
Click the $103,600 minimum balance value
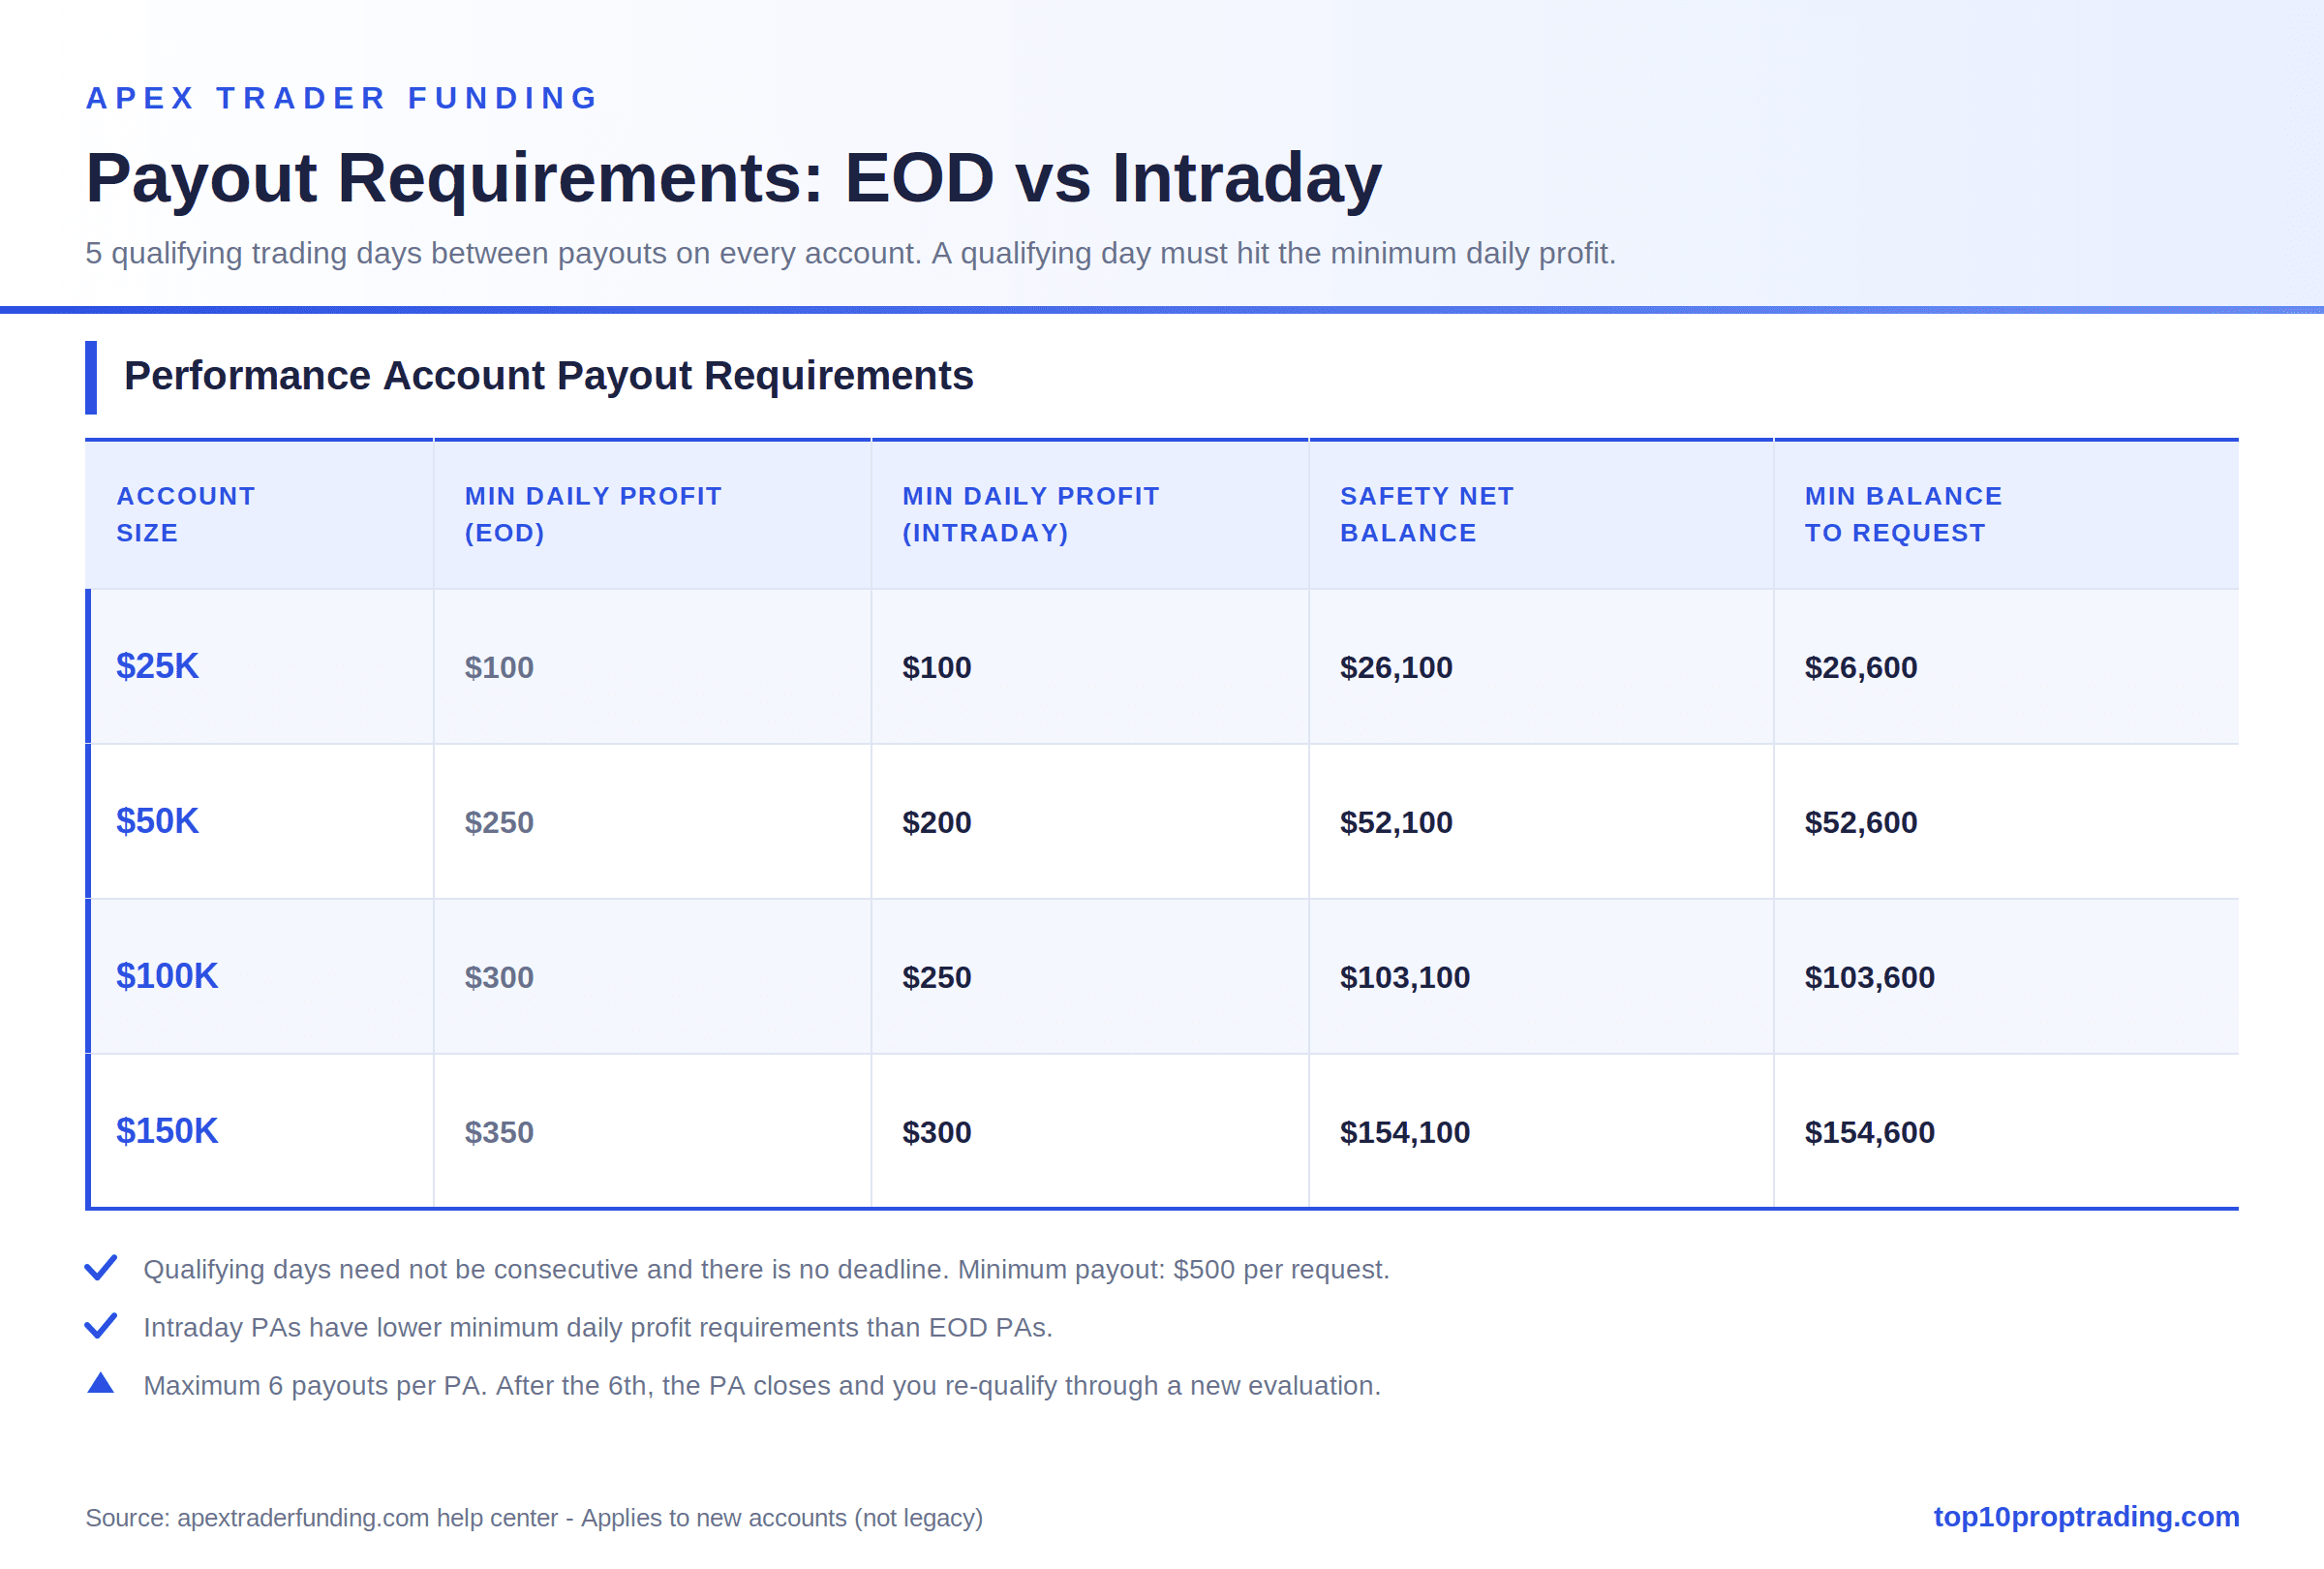point(1870,977)
